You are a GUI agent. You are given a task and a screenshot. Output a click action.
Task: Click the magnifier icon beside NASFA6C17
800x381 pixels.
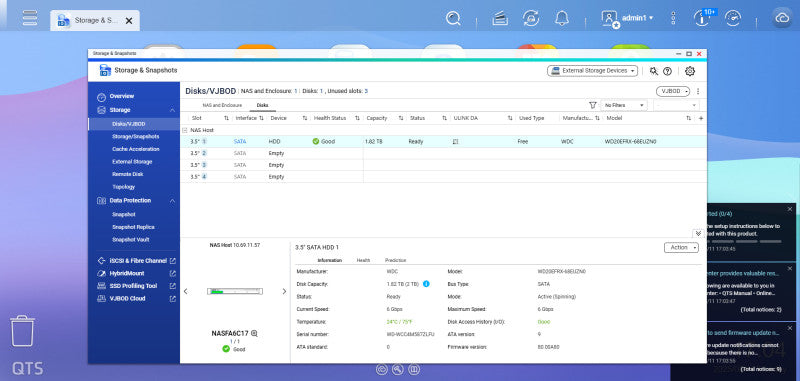254,334
